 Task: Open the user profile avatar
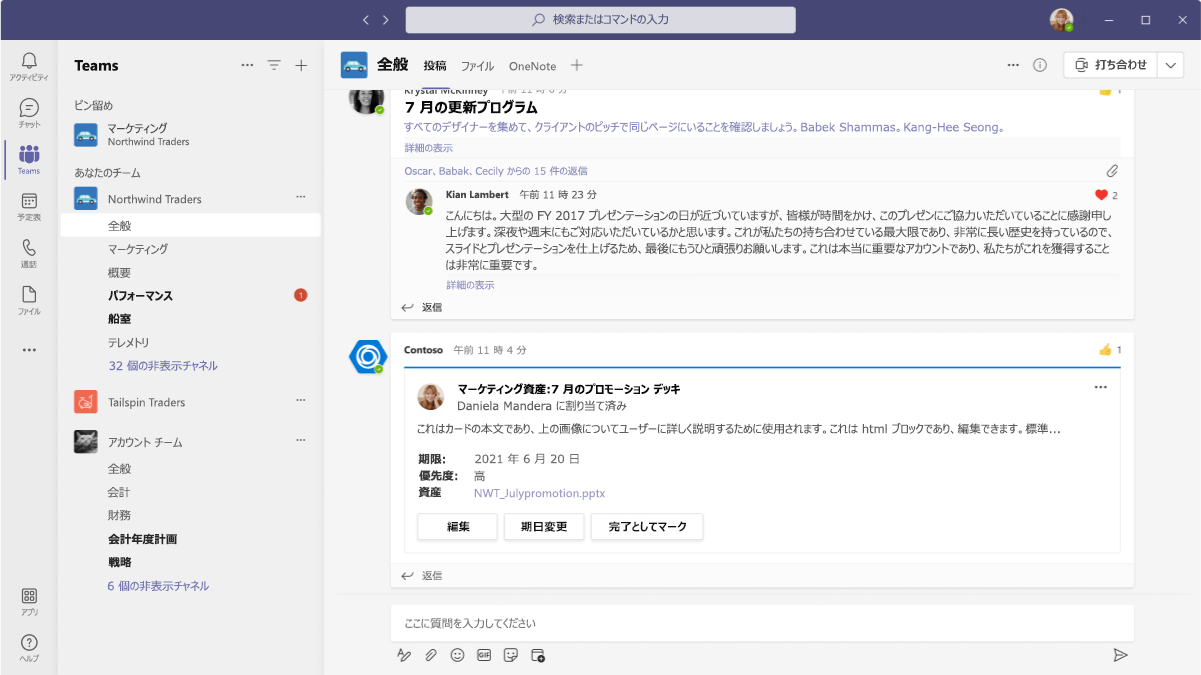[1061, 20]
